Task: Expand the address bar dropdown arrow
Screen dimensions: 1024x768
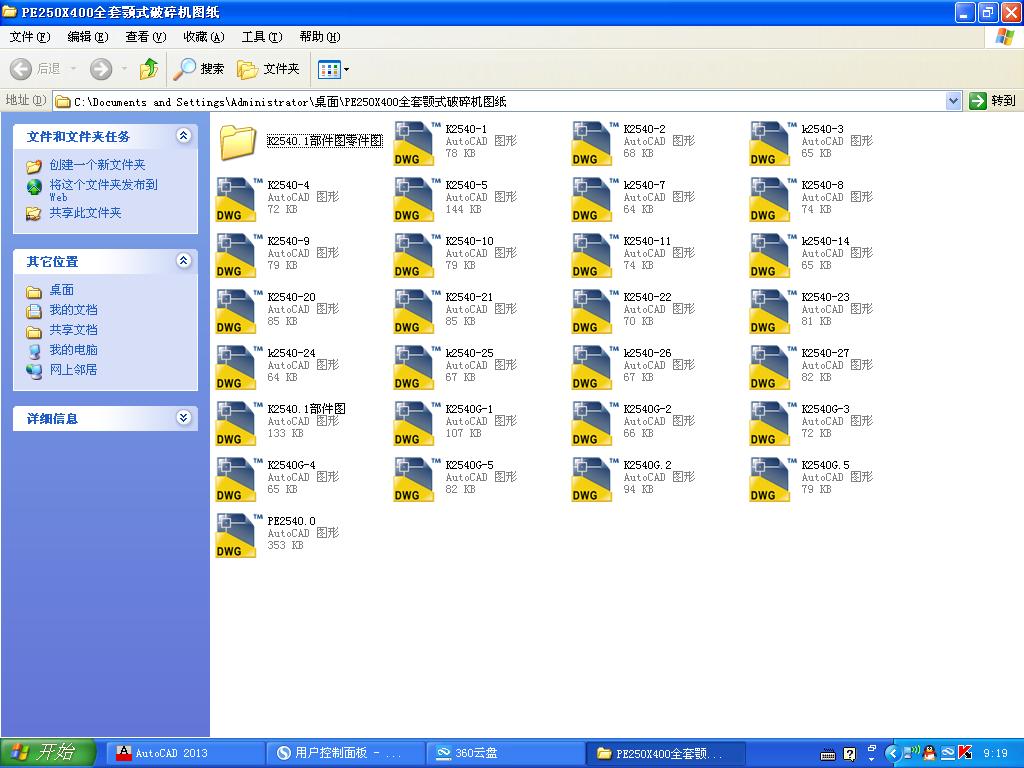Action: pos(953,101)
